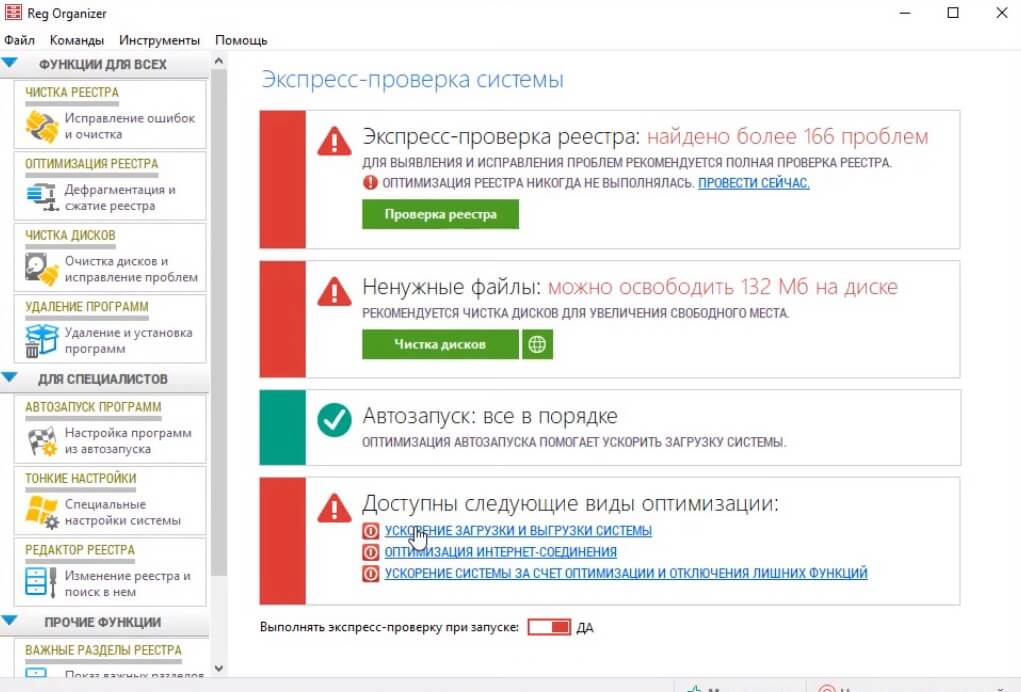Click 'Изменение реестра и поиск в нем' text

tap(127, 584)
